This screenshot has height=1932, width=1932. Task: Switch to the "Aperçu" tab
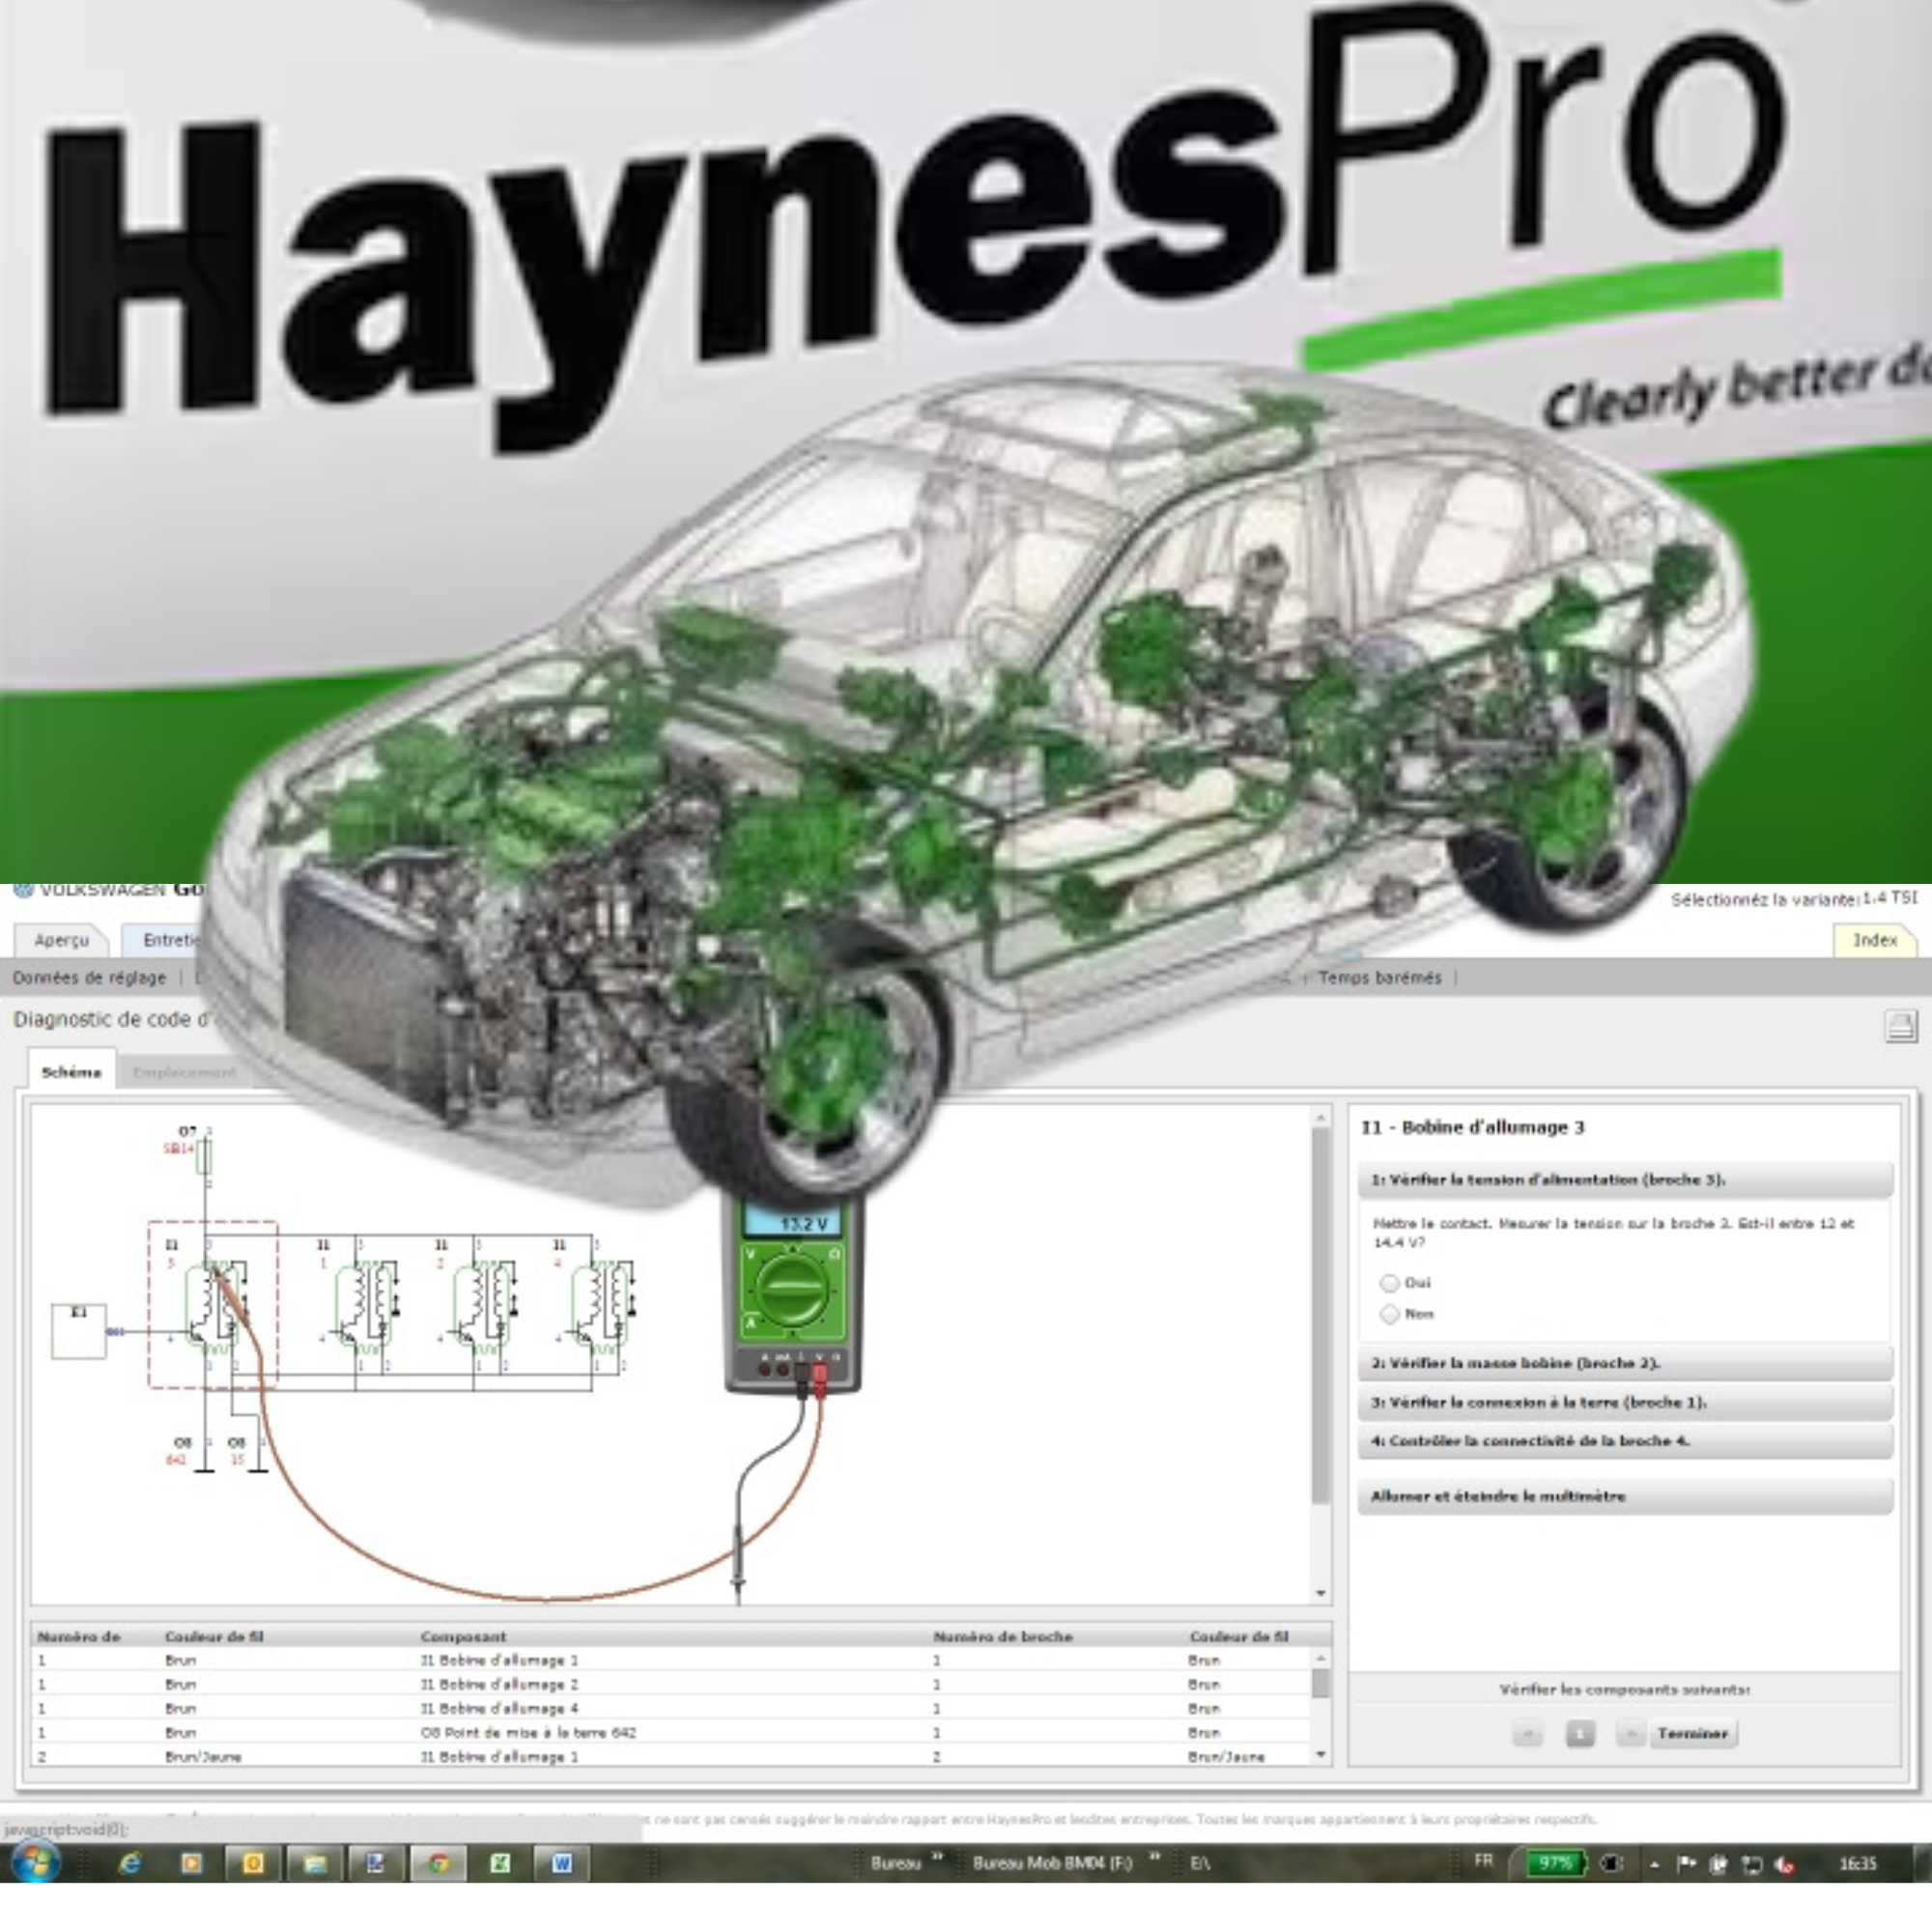pyautogui.click(x=61, y=940)
